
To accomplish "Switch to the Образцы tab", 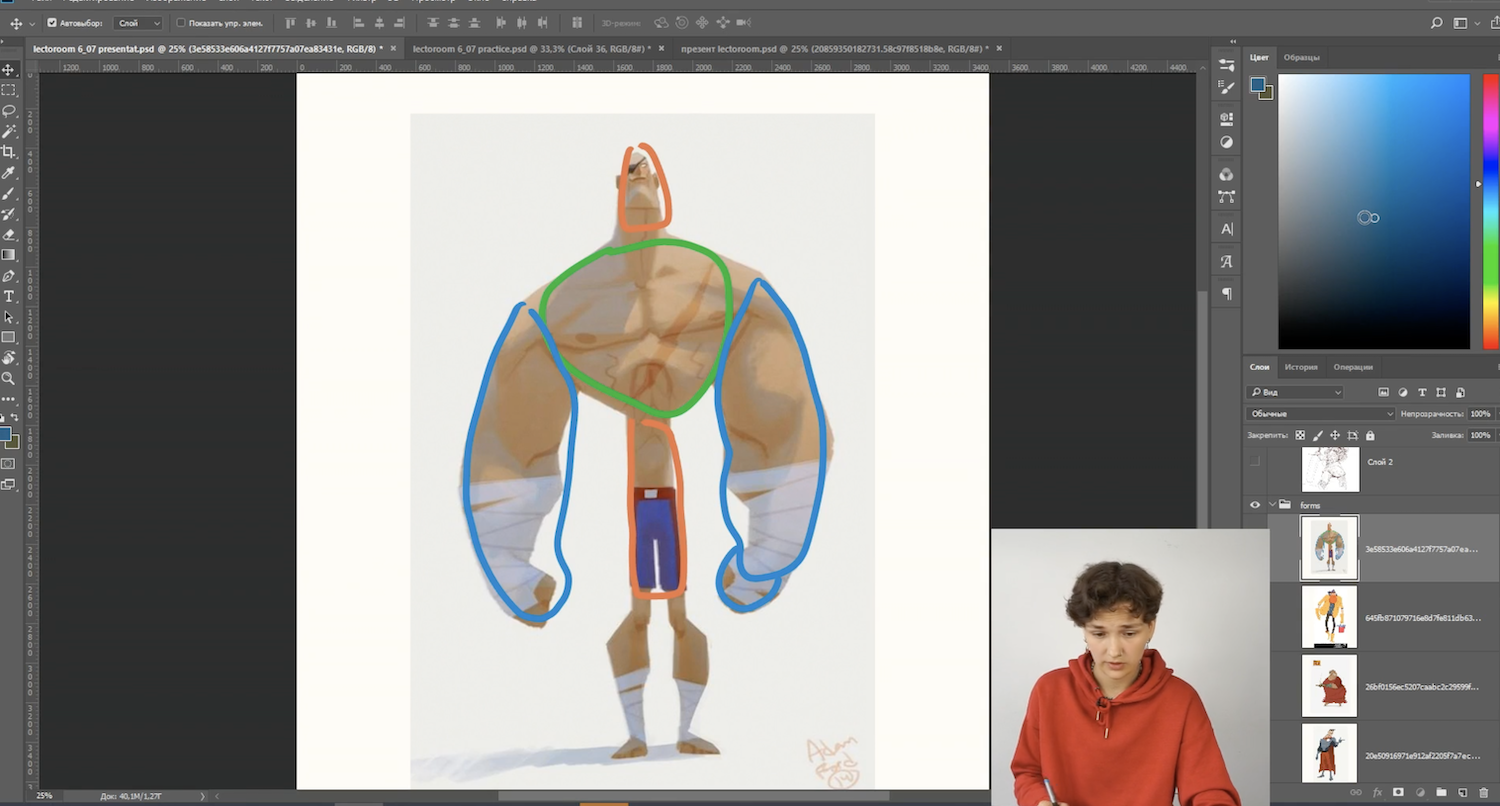I will click(1301, 58).
